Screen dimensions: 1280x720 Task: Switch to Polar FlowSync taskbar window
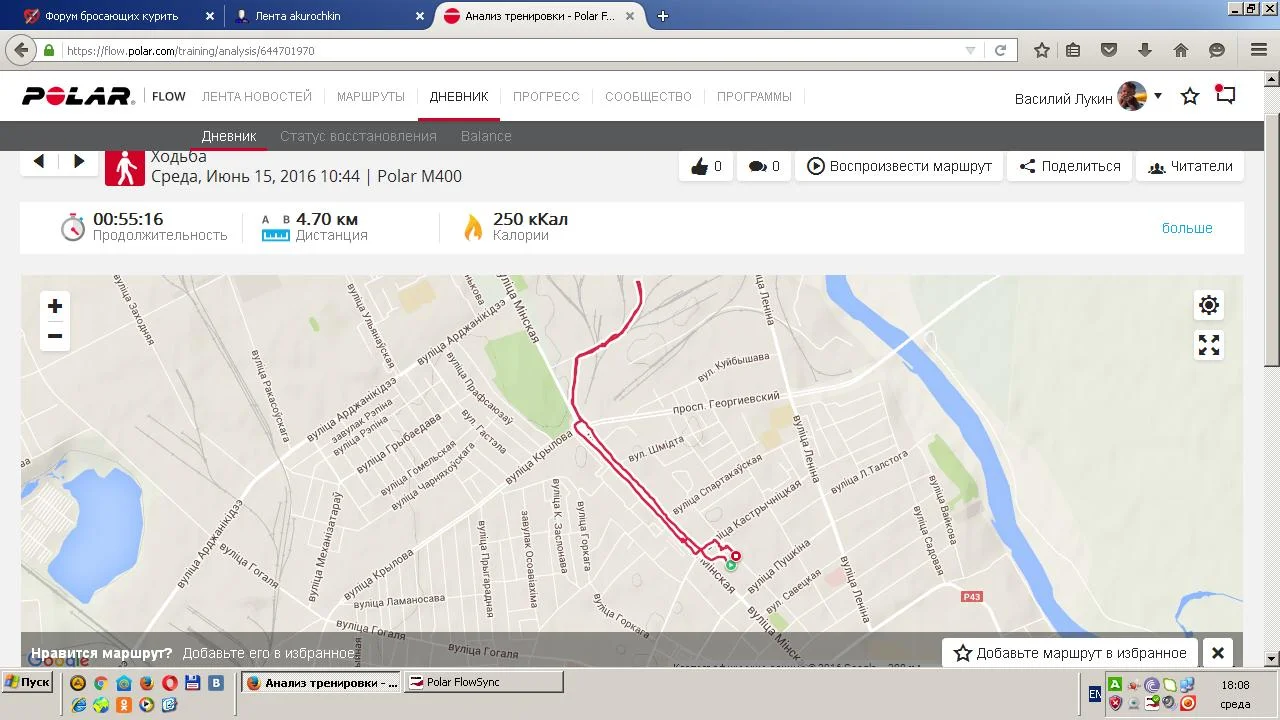(x=485, y=682)
